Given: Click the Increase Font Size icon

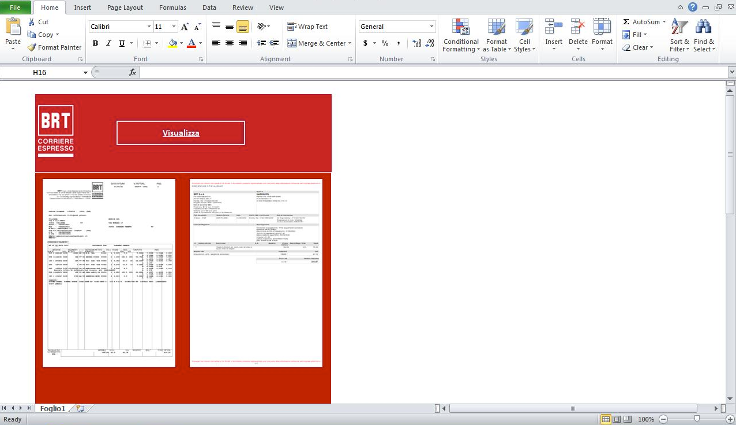Looking at the screenshot, I should tap(185, 27).
